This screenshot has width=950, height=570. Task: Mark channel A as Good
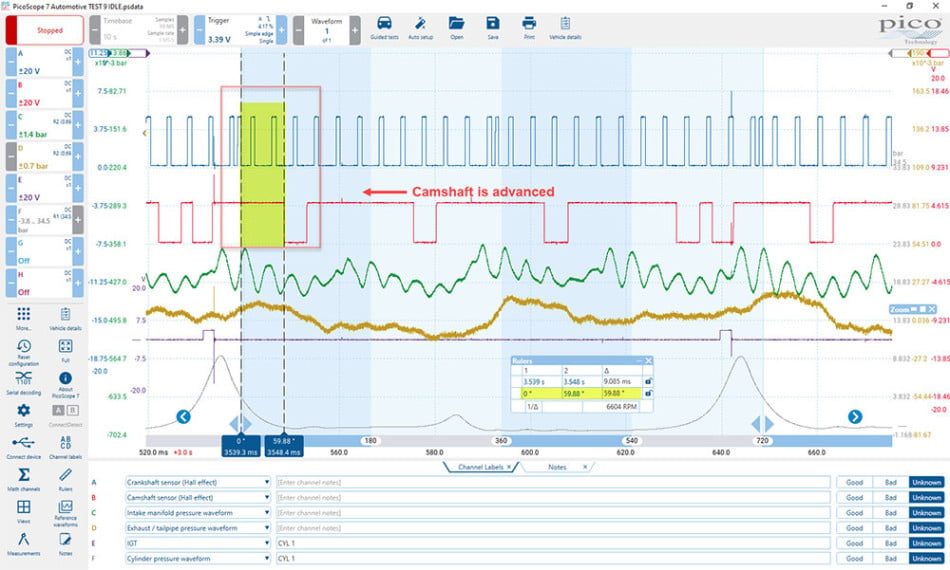click(854, 482)
